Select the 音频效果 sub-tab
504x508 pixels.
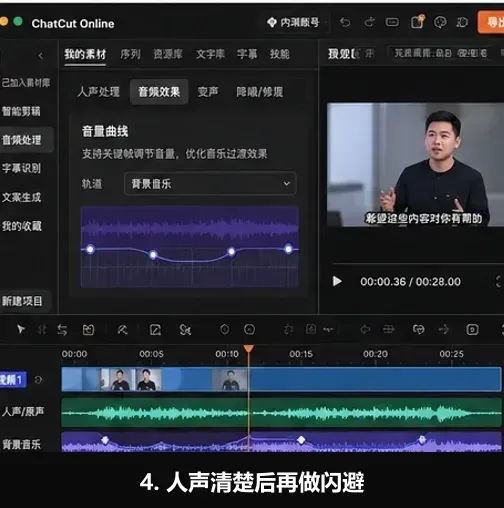tap(159, 92)
